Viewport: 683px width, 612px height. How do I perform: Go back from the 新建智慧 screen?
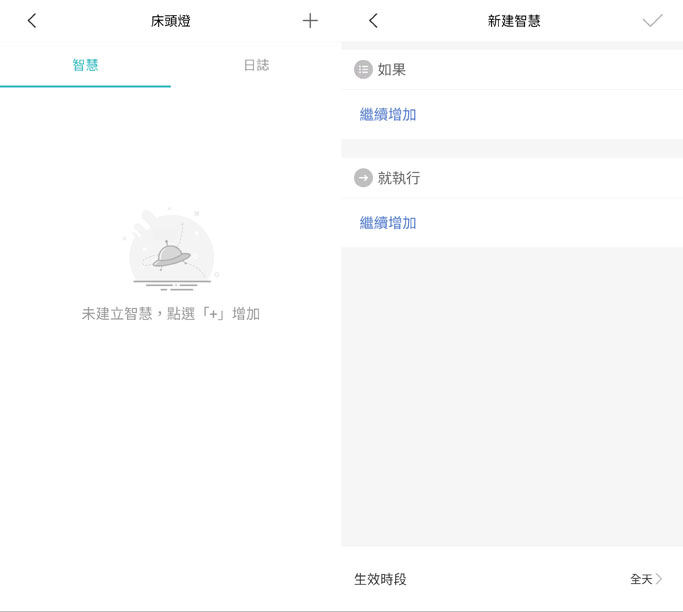(x=373, y=21)
